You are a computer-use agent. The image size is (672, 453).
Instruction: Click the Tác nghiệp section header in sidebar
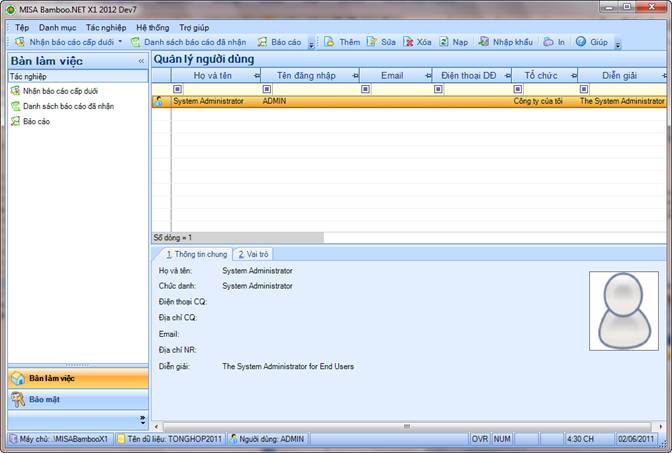pyautogui.click(x=78, y=77)
